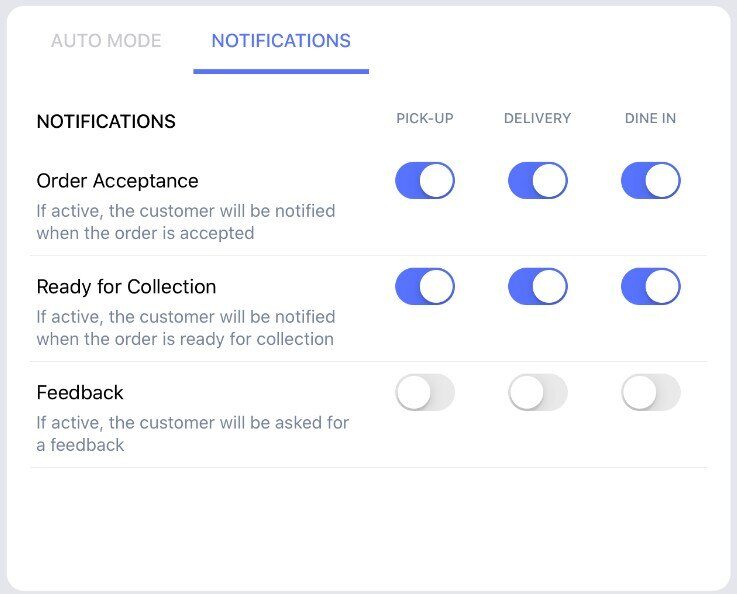
Task: Click the Notifications section heading
Action: click(106, 122)
